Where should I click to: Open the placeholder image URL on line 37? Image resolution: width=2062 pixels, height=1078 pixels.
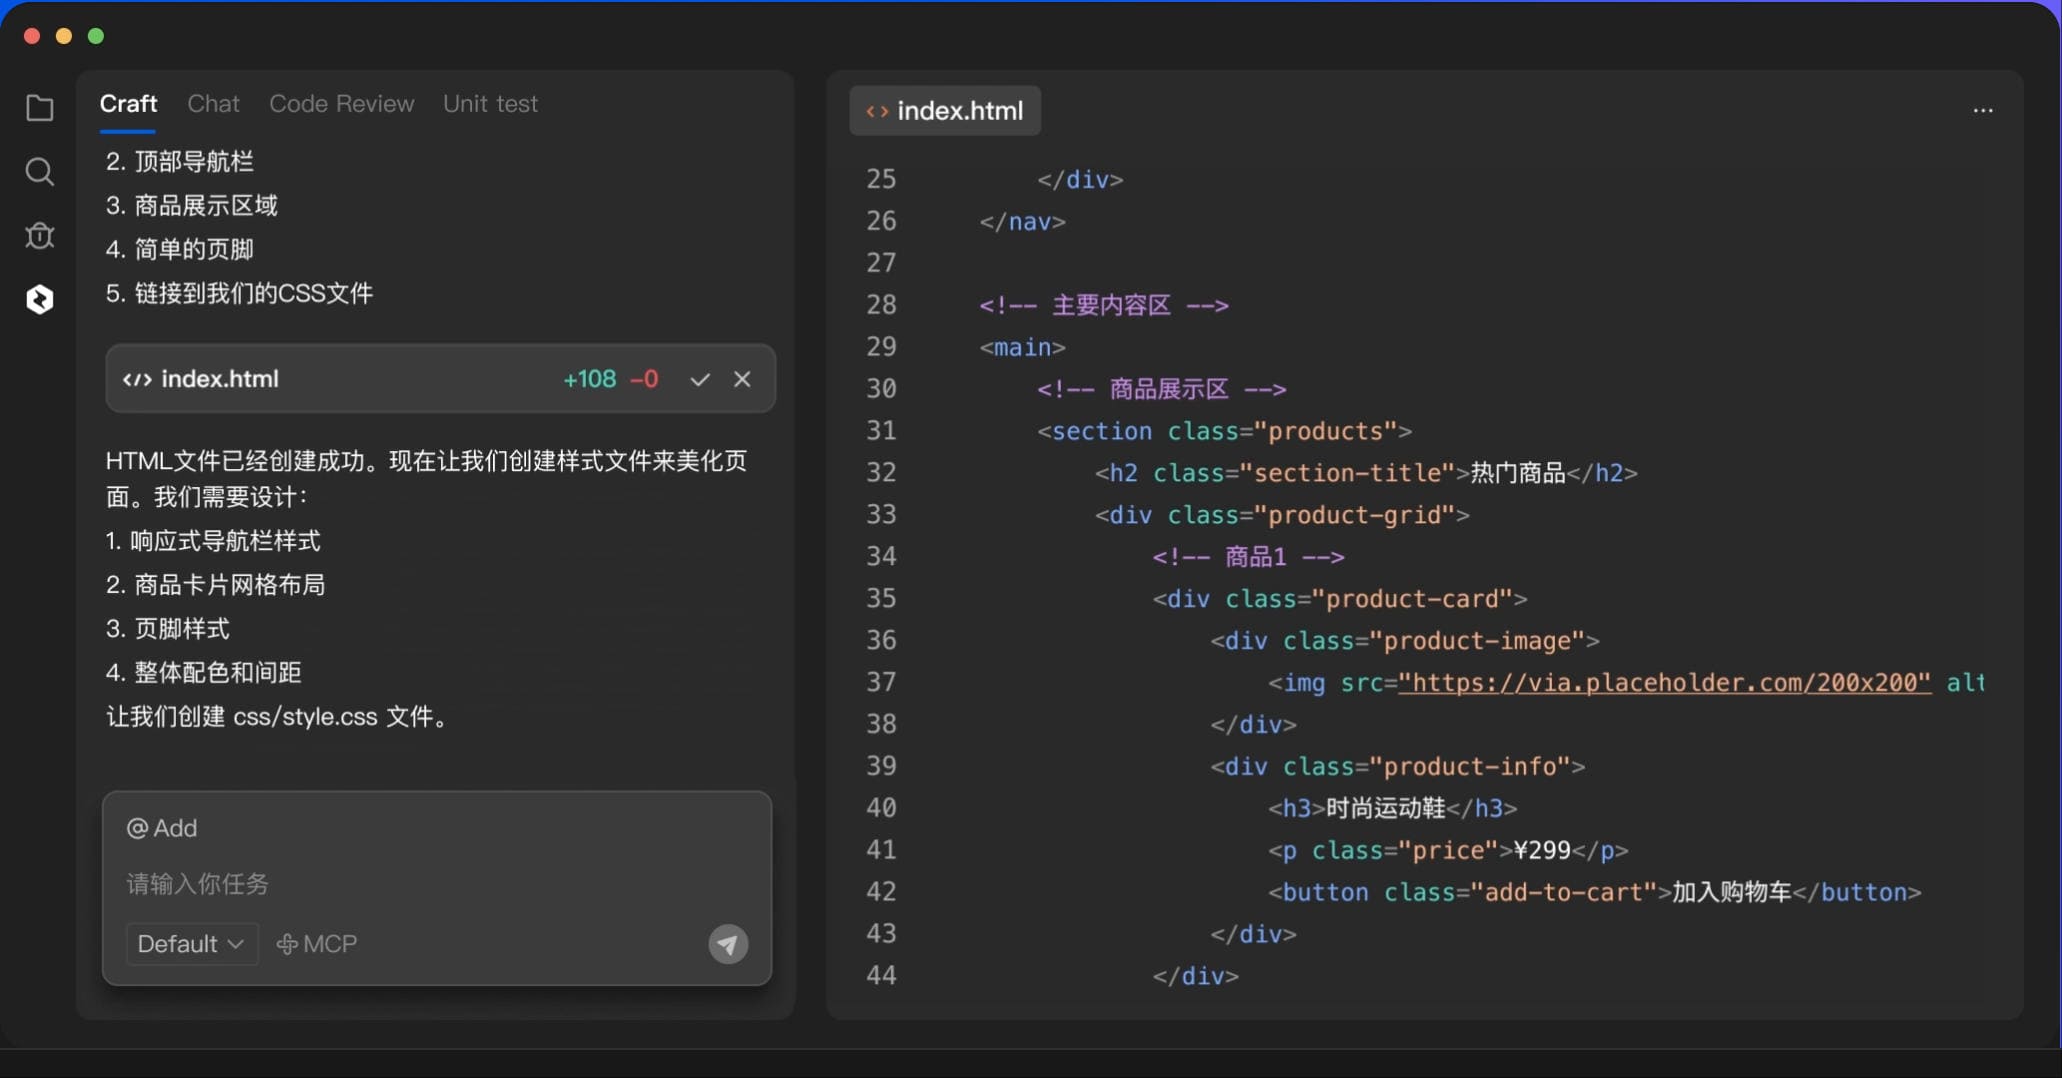(1665, 683)
